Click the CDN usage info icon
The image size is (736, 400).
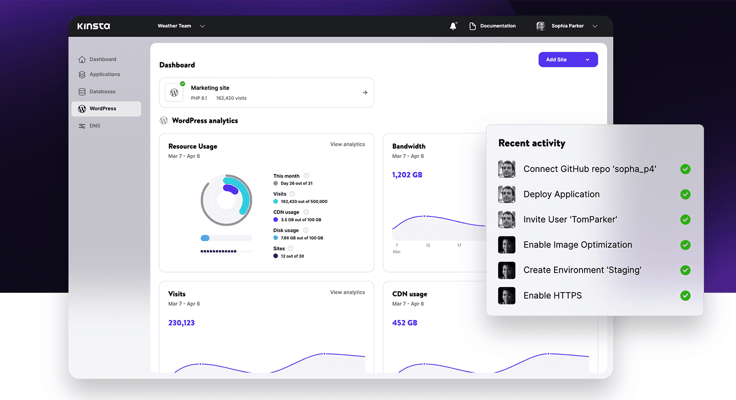(306, 212)
